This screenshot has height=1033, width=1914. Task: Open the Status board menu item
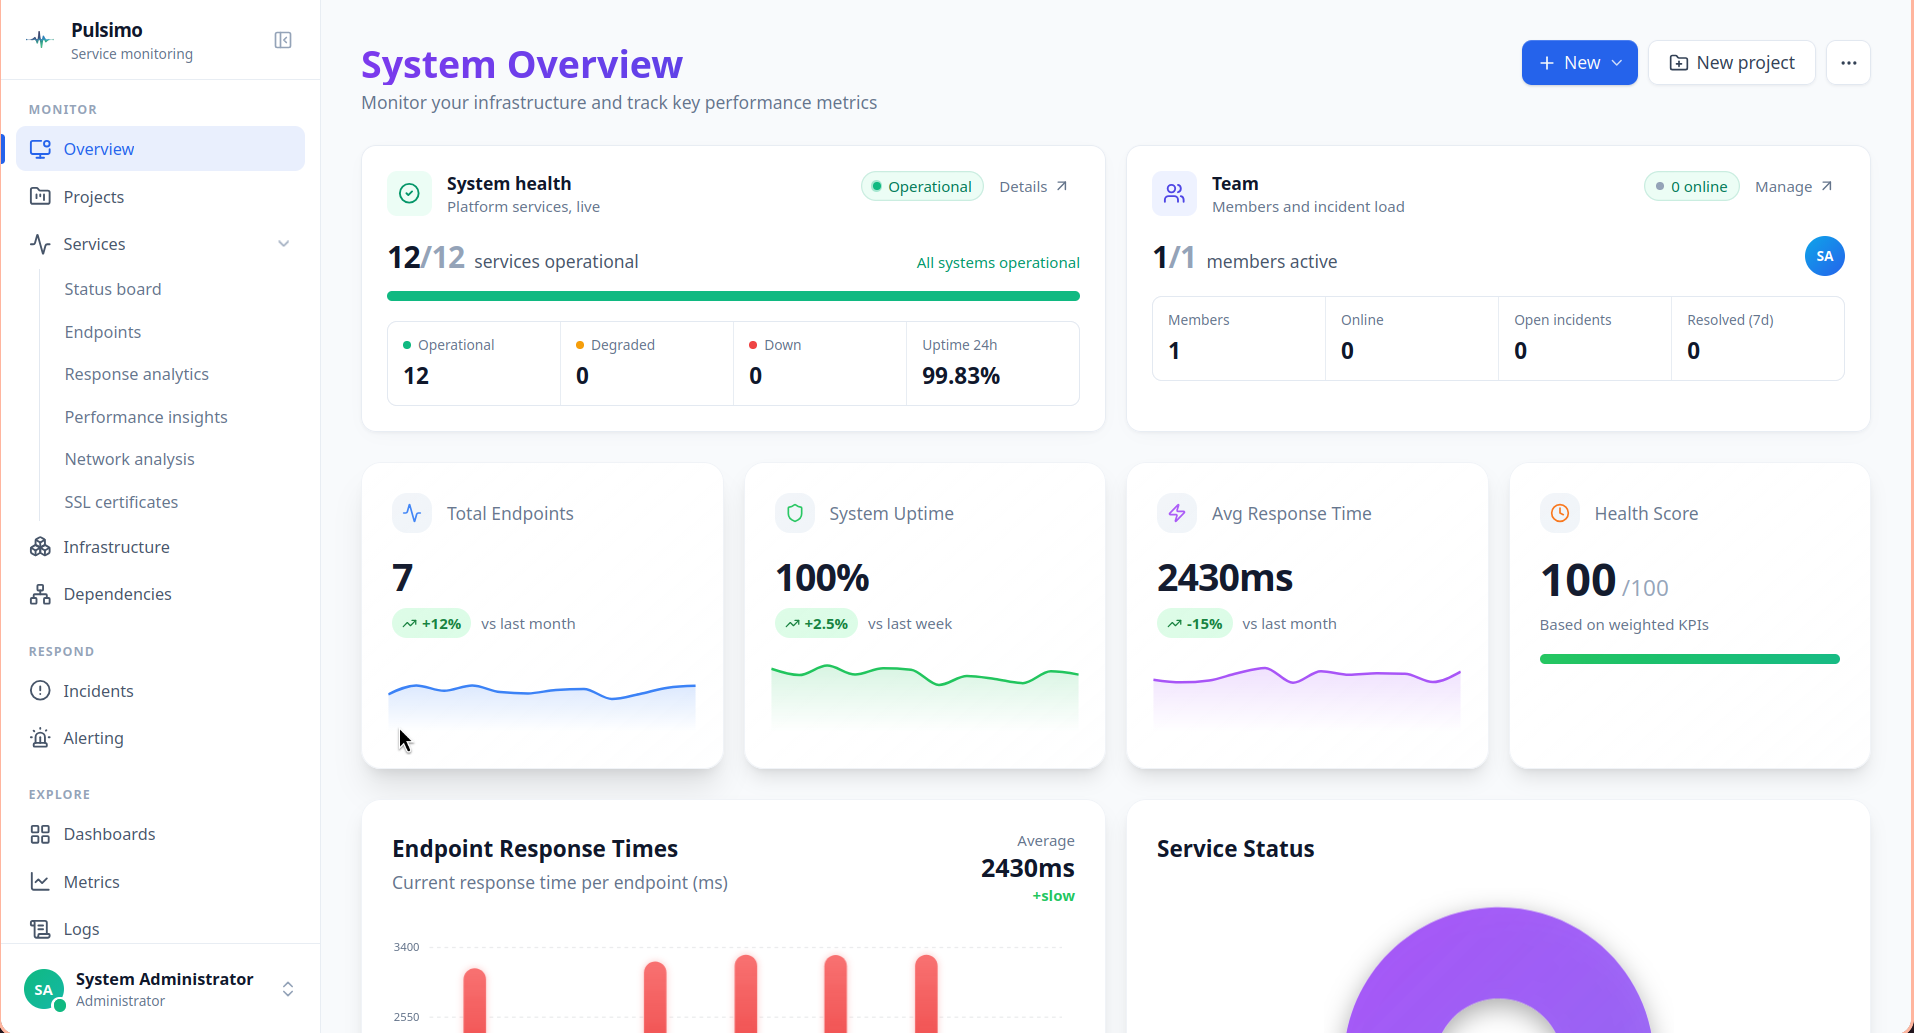coord(113,289)
